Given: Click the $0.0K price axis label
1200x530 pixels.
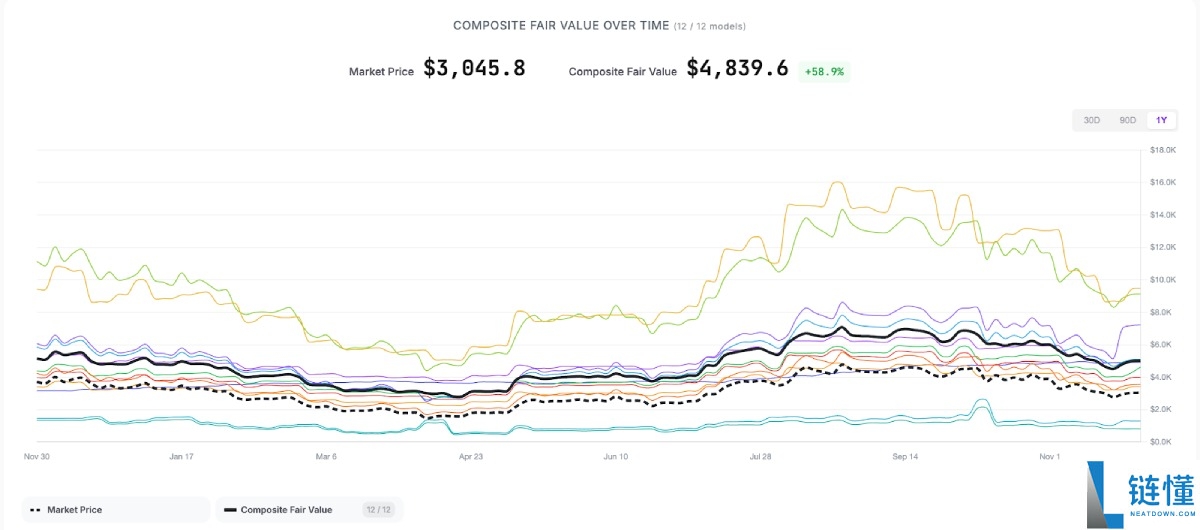Looking at the screenshot, I should 1161,441.
